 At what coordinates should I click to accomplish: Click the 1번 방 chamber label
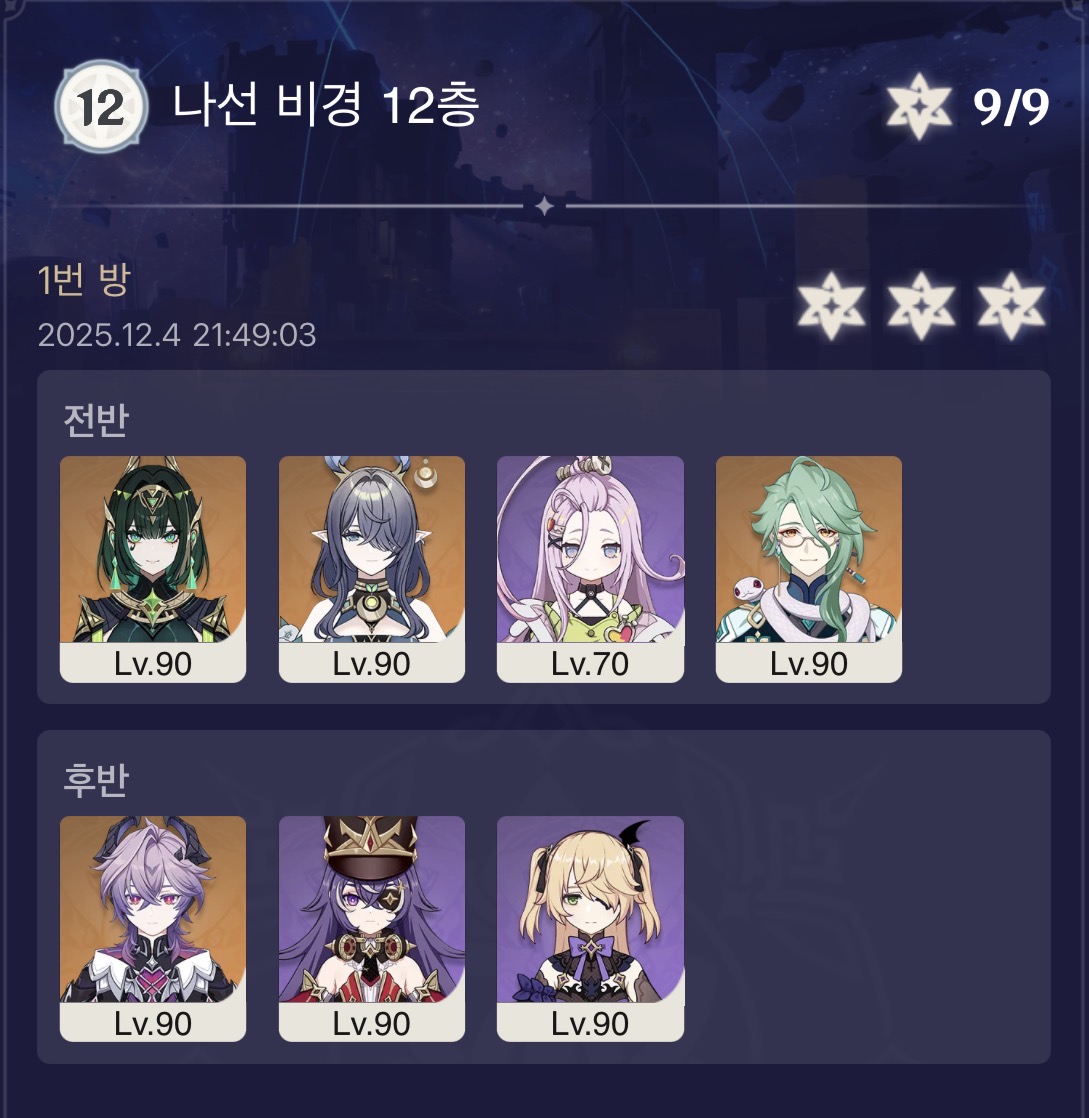coord(84,279)
